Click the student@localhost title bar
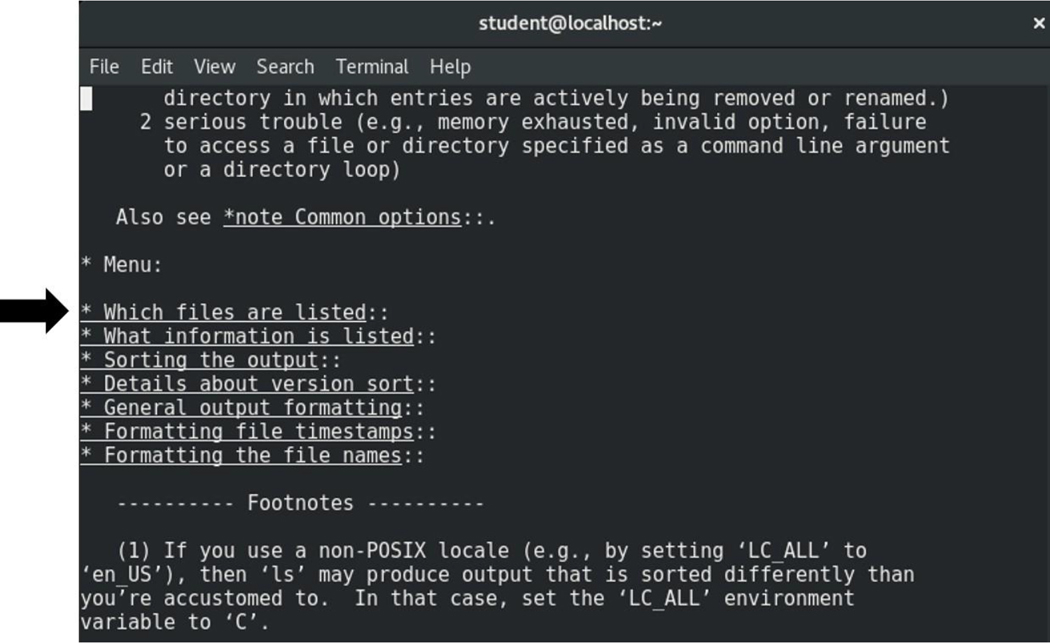 (x=570, y=23)
